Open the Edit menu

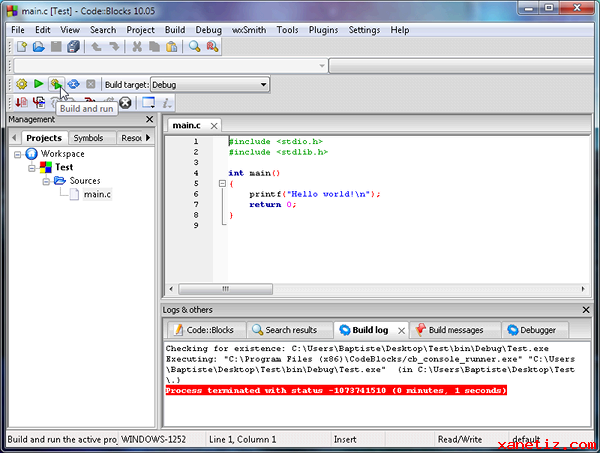(42, 30)
